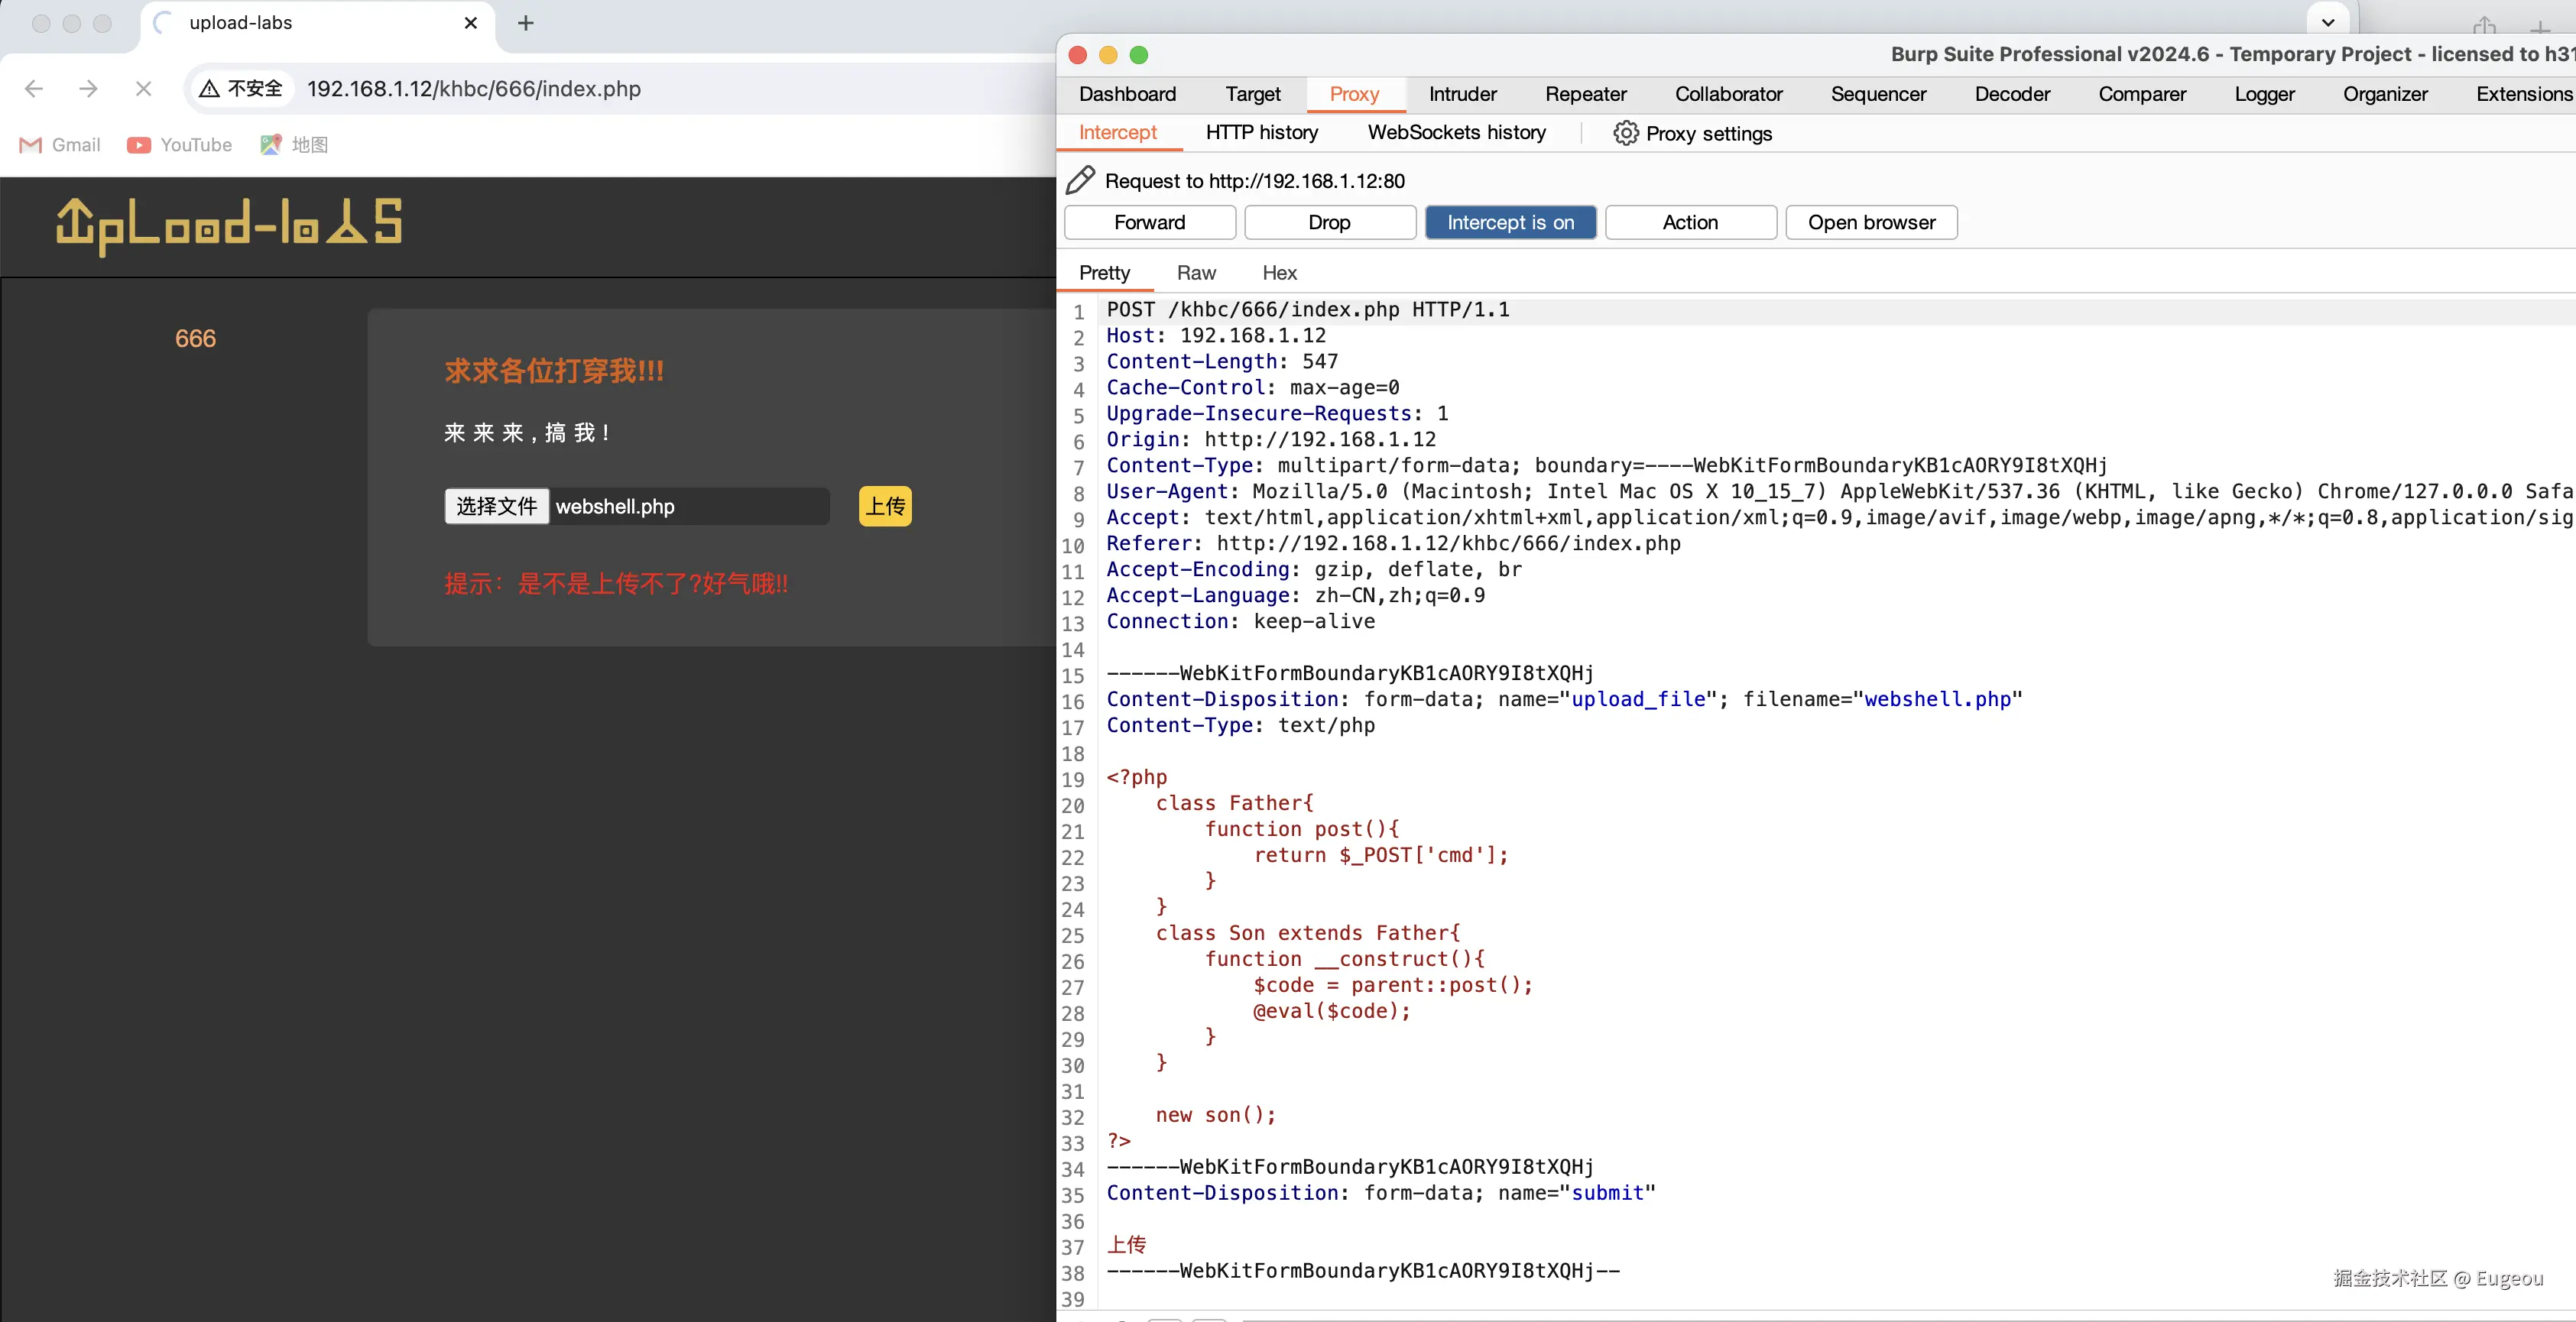Screen dimensions: 2576x1322
Task: Open the HTTP history tab
Action: click(x=1261, y=132)
